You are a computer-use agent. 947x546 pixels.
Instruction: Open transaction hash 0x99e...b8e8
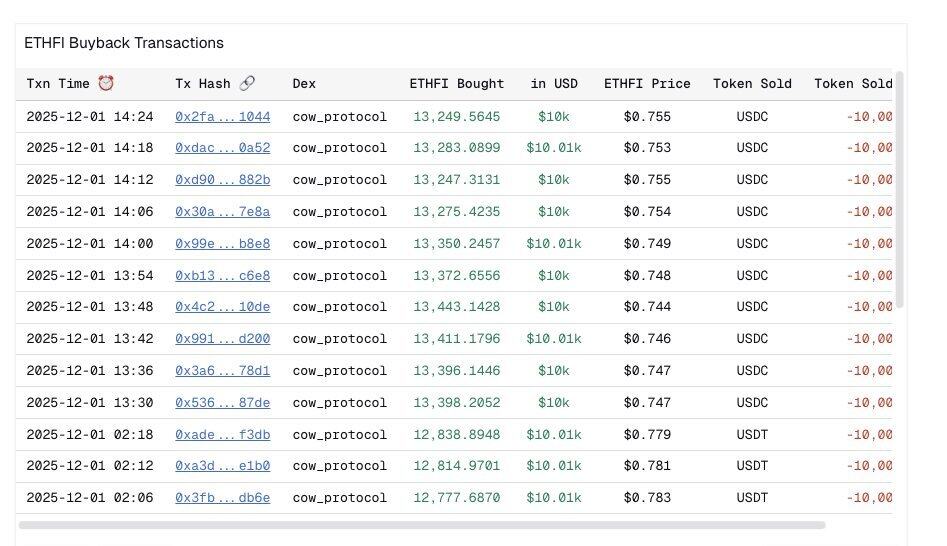tap(222, 244)
